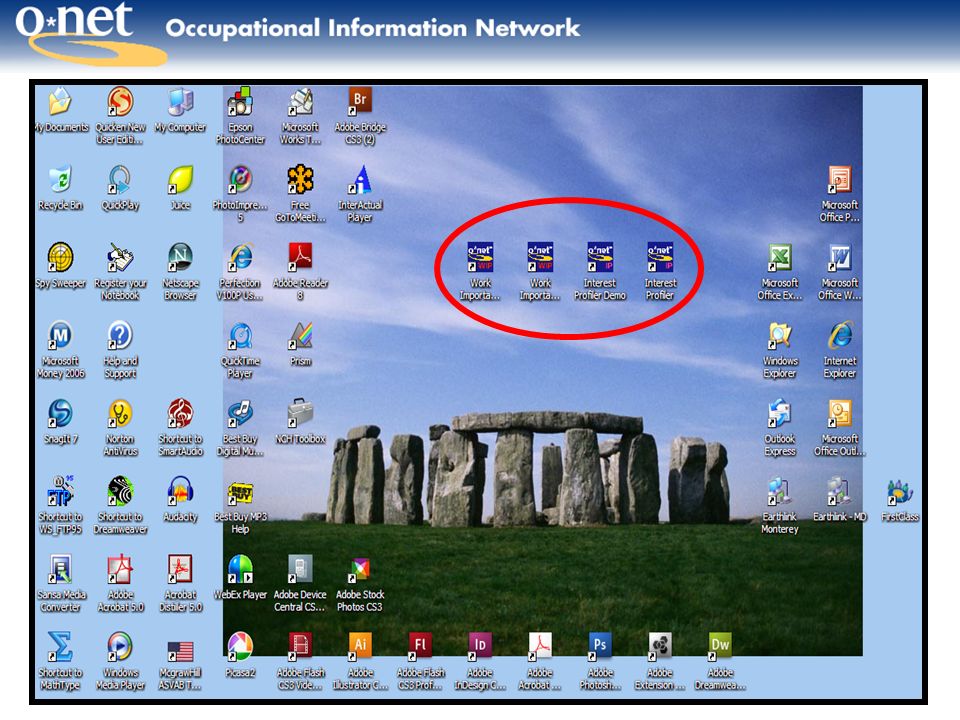Viewport: 960px width, 720px height.
Task: Launch Adobe Reader 8 shortcut
Action: pyautogui.click(x=300, y=257)
